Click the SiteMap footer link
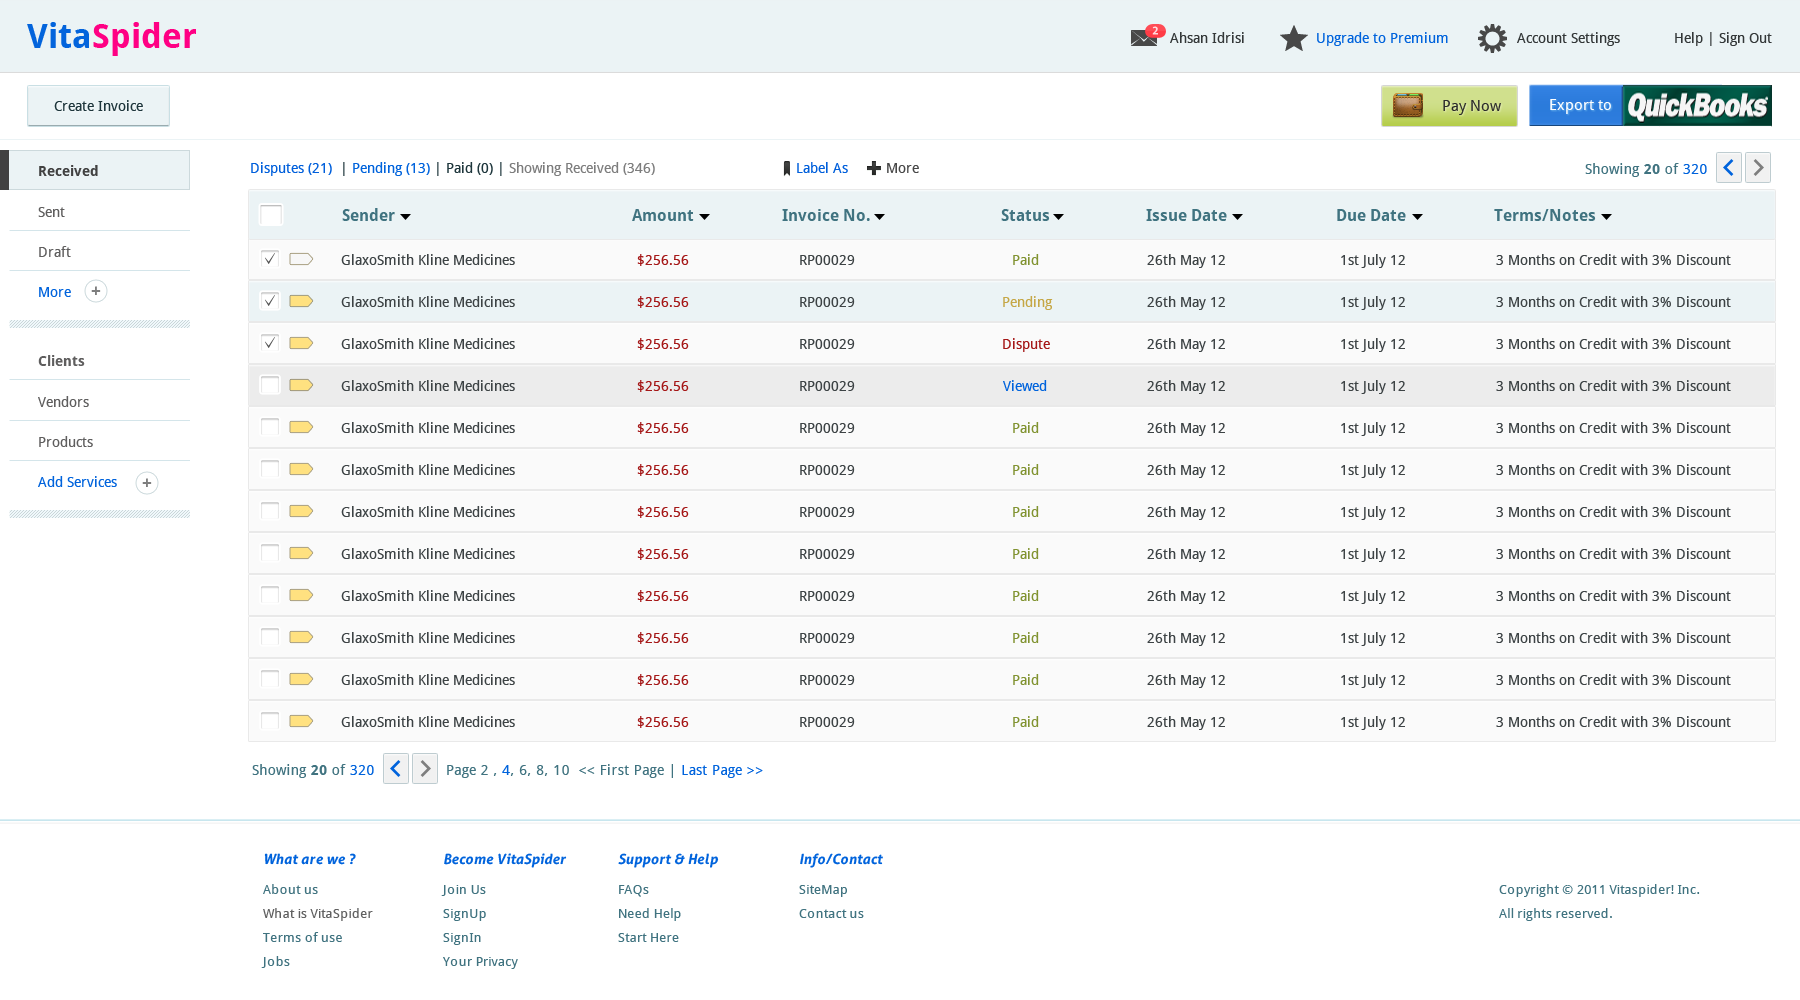The height and width of the screenshot is (1000, 1800). [823, 890]
